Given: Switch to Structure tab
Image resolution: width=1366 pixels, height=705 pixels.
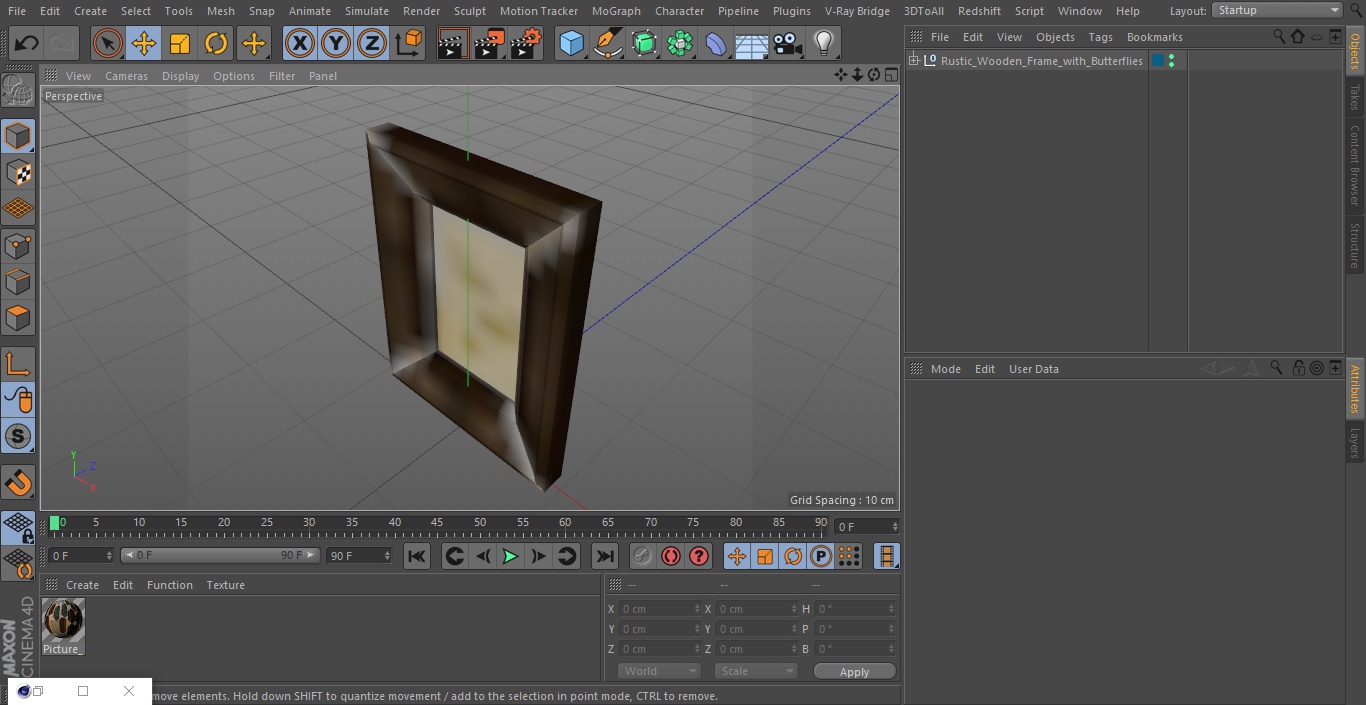Looking at the screenshot, I should tap(1355, 246).
